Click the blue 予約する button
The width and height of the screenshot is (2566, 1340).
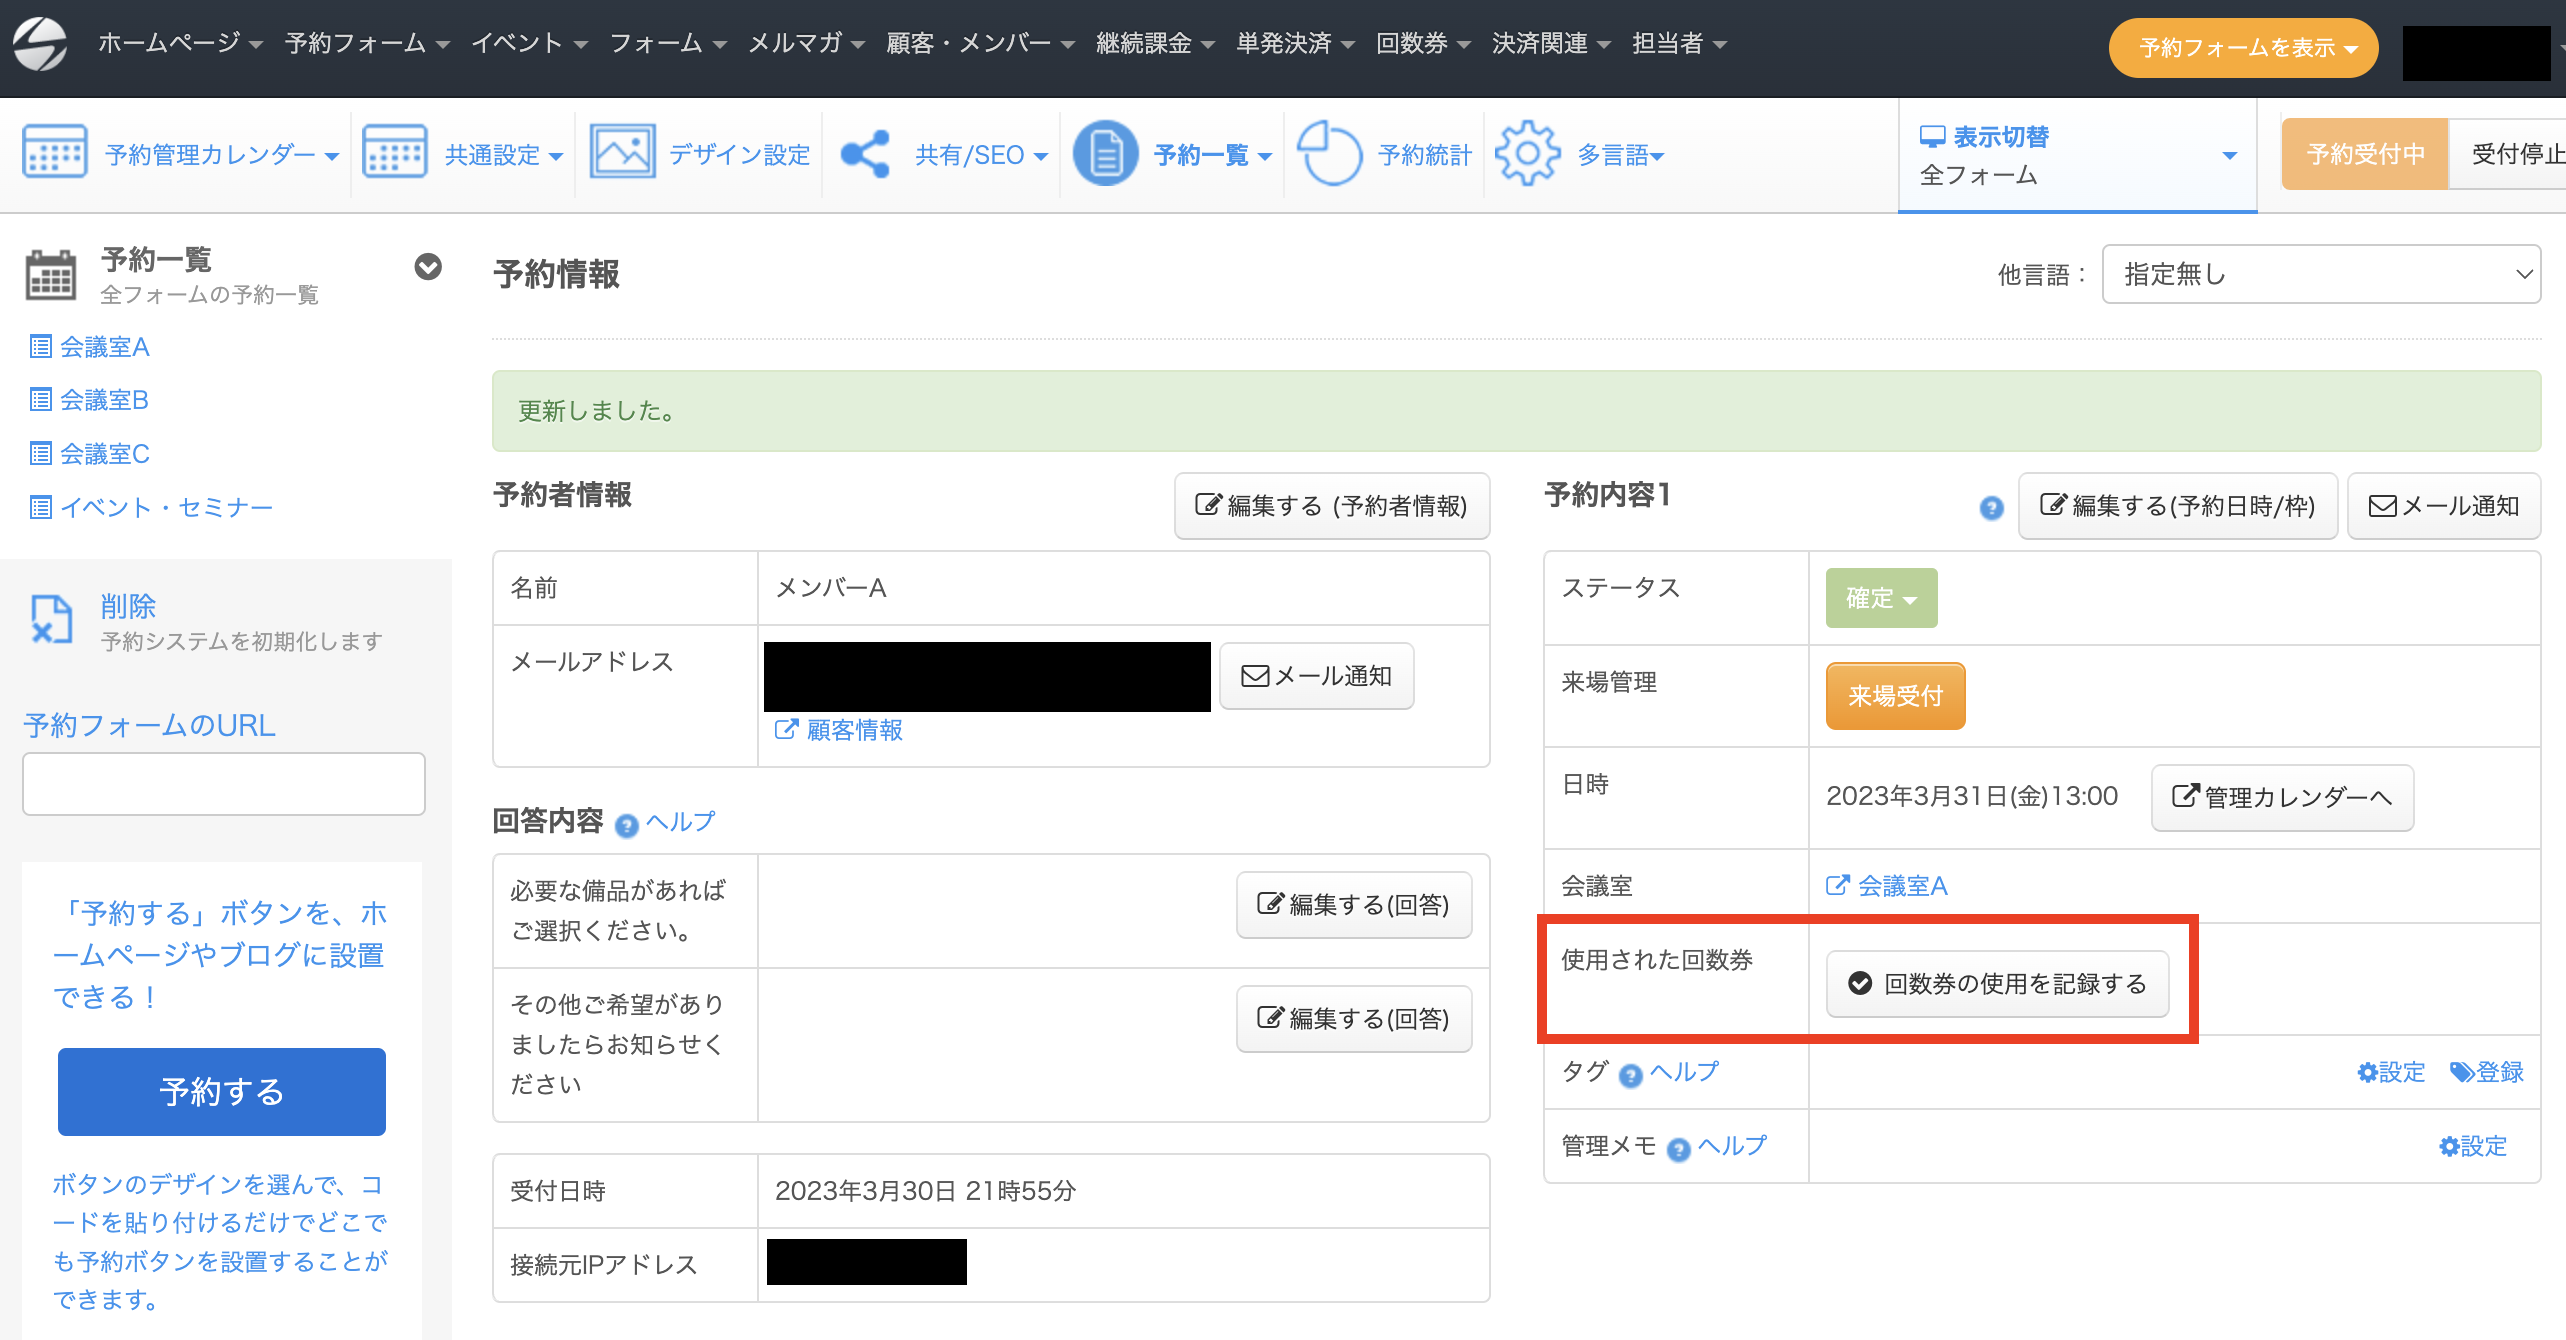[x=221, y=1091]
